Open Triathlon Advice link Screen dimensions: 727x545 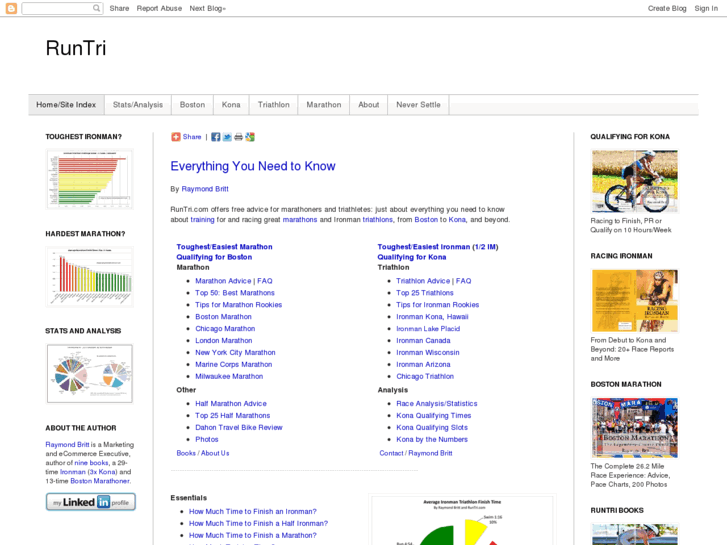tap(423, 281)
